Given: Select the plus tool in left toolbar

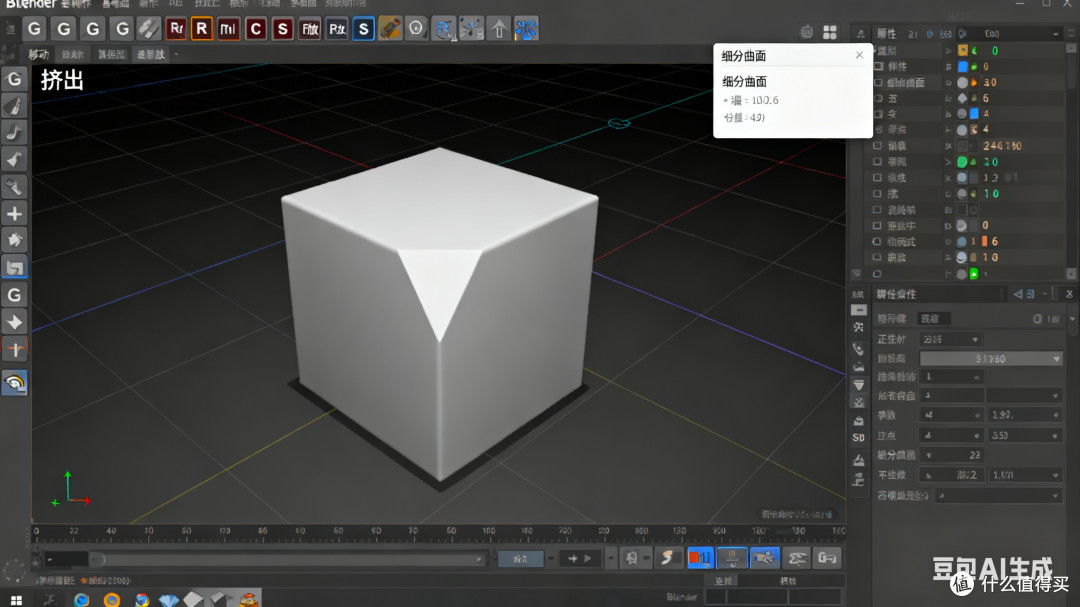Looking at the screenshot, I should (14, 214).
